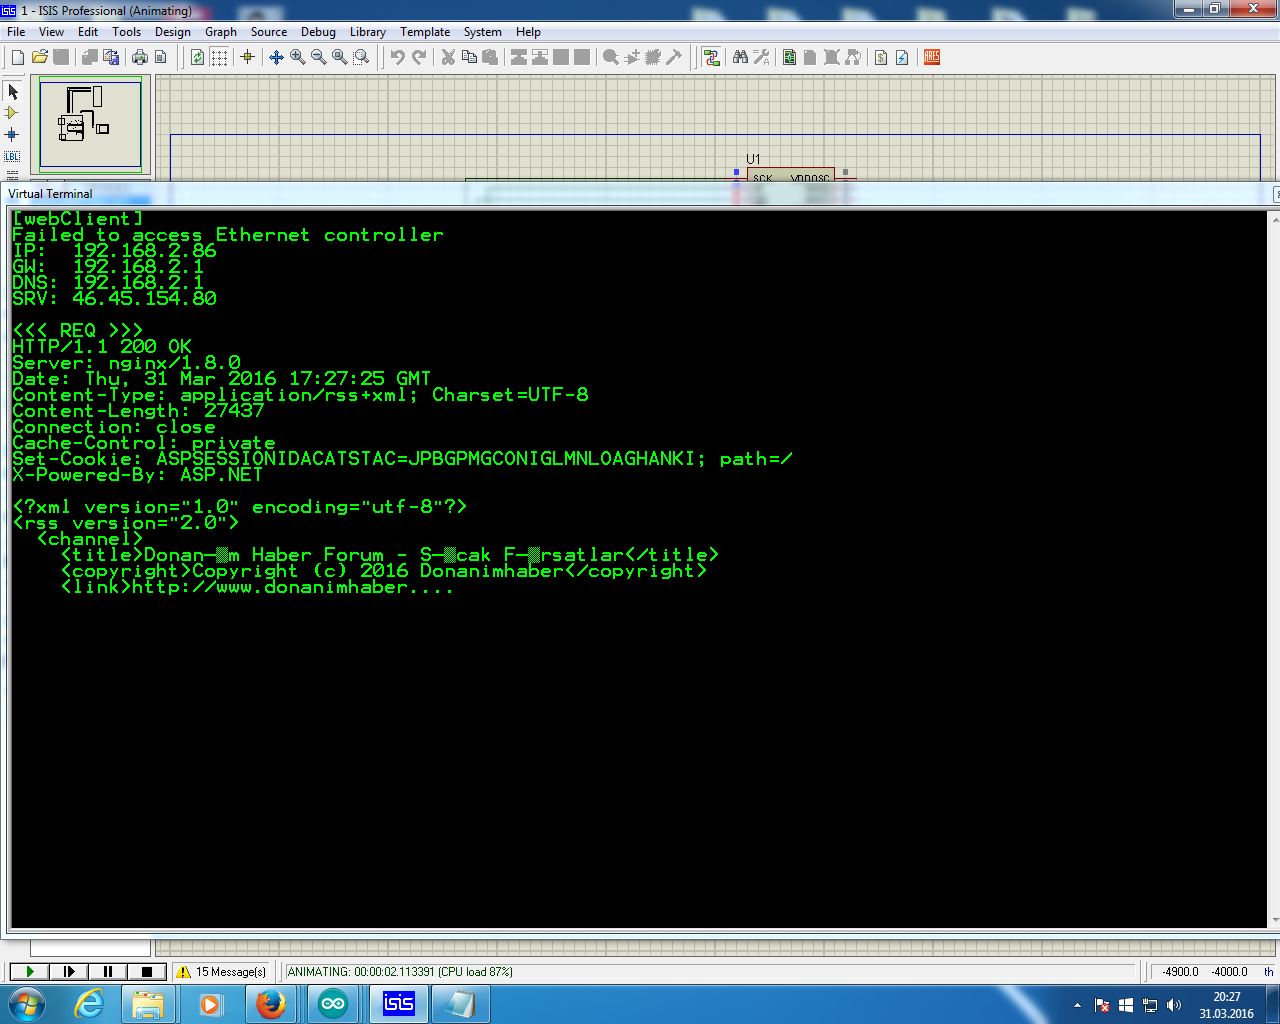Click the HTTP/1.1 200 OK line

click(x=102, y=347)
